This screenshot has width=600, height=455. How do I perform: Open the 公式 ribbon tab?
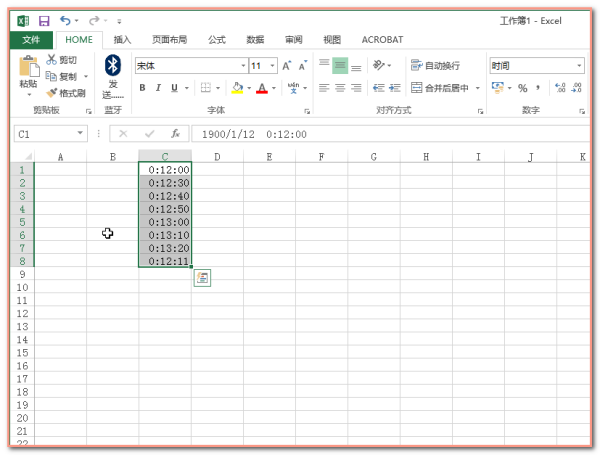[x=216, y=40]
